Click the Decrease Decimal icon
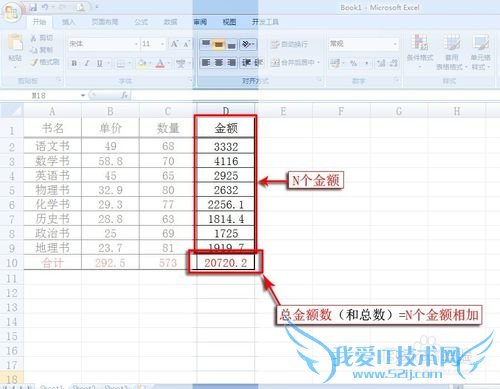 point(393,63)
